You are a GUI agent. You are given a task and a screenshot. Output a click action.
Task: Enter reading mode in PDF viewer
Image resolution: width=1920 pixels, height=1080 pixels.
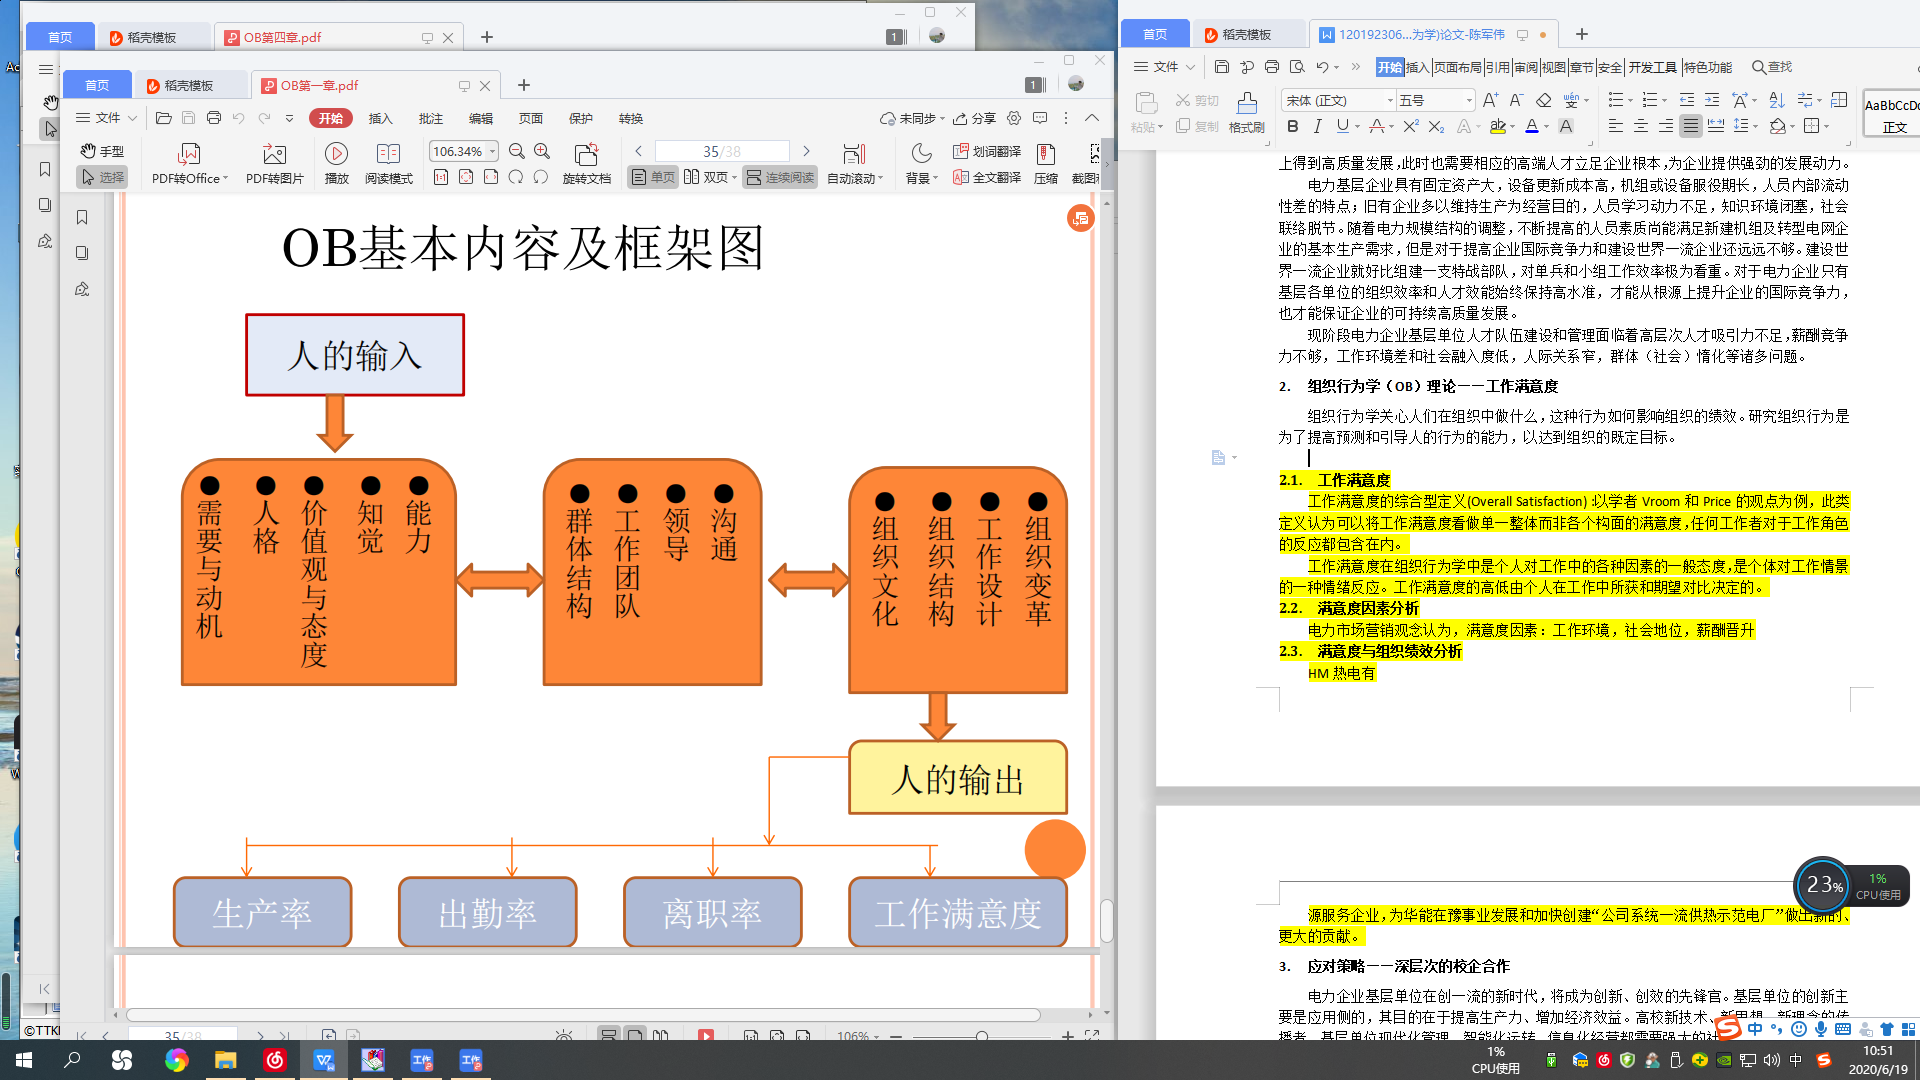[388, 165]
